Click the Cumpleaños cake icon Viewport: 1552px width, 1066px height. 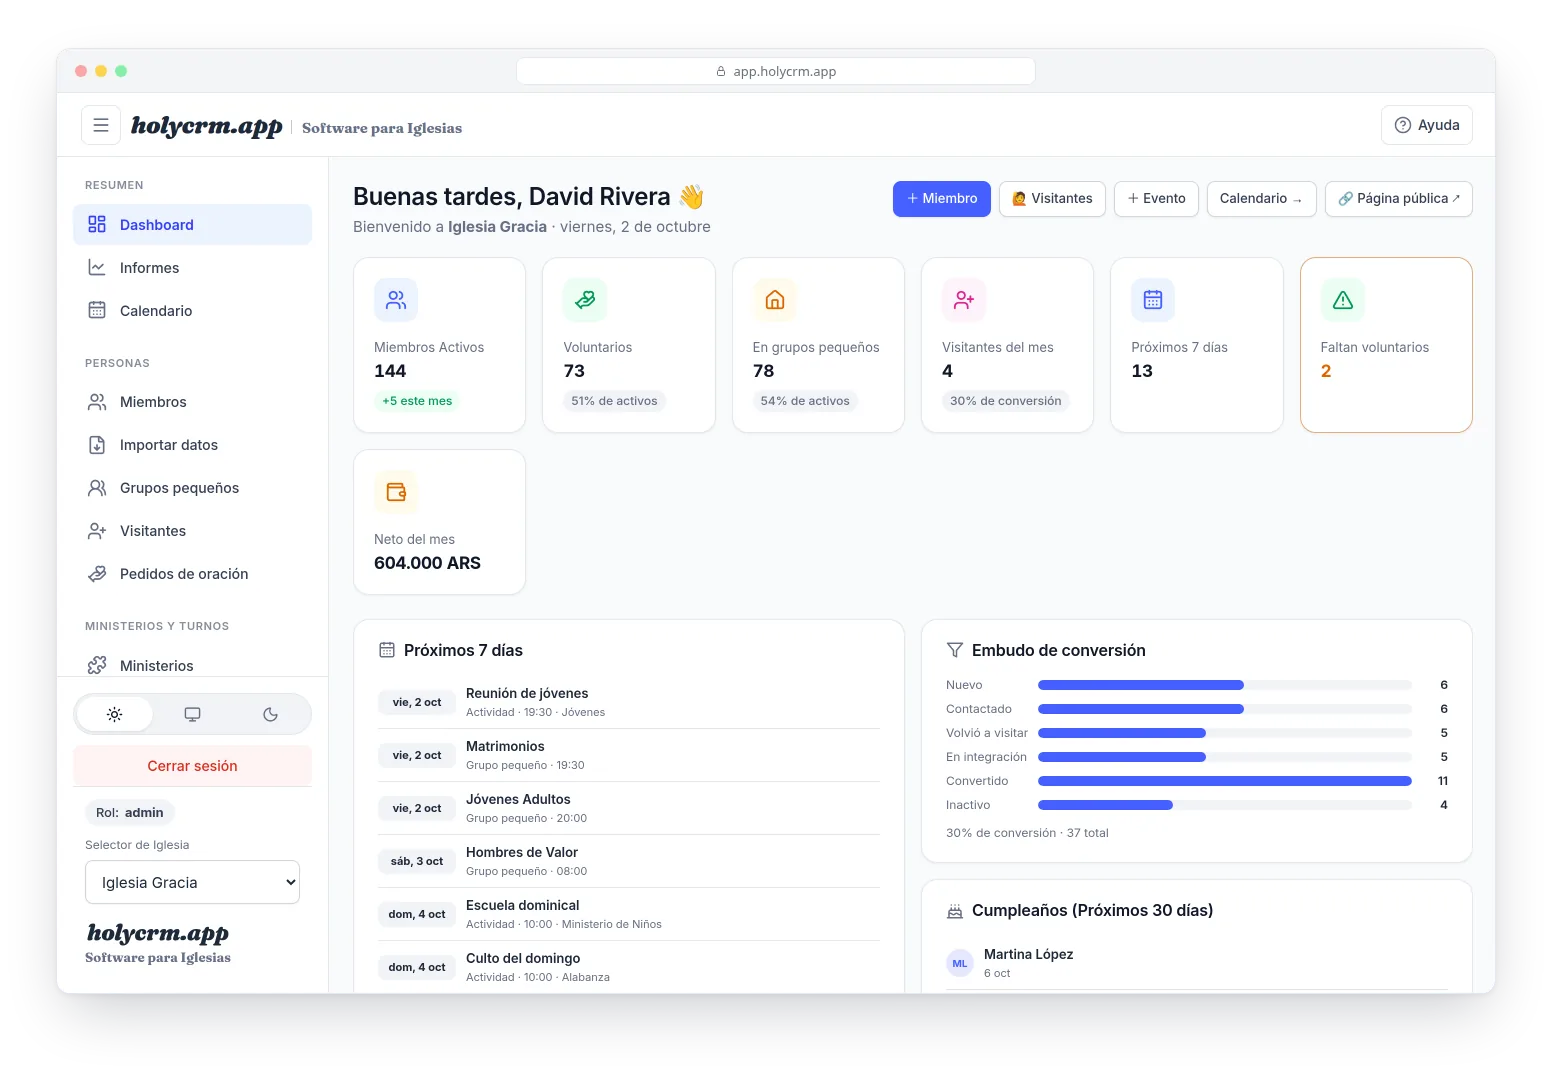pos(955,911)
